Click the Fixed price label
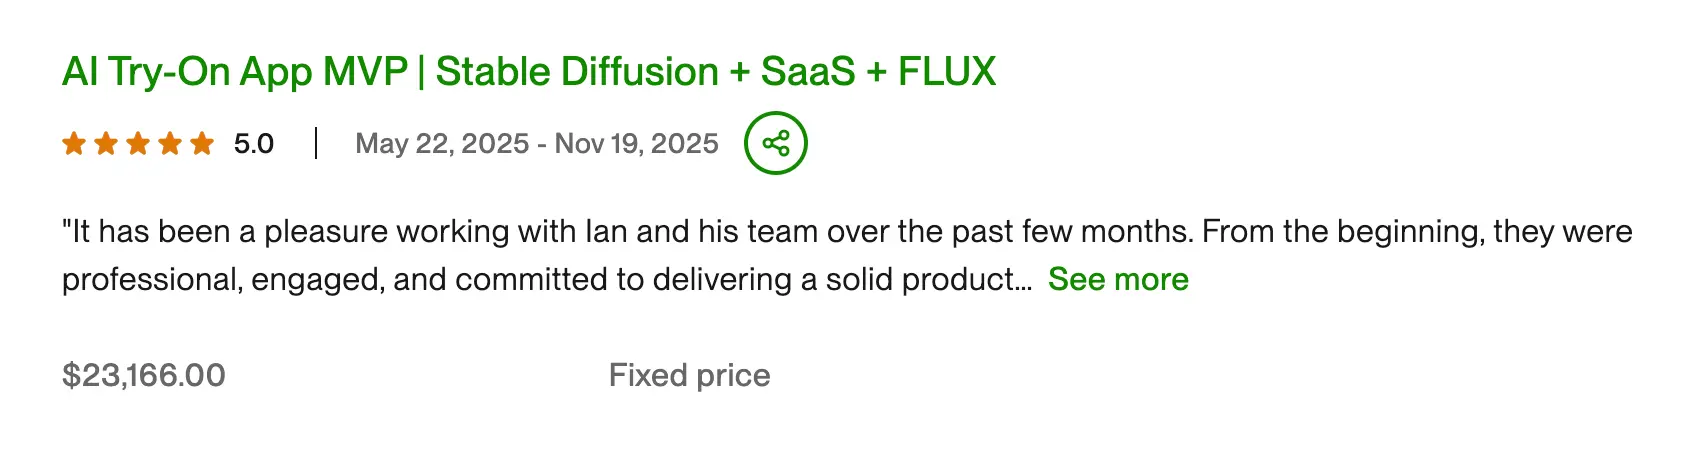This screenshot has height=470, width=1700. [x=689, y=375]
